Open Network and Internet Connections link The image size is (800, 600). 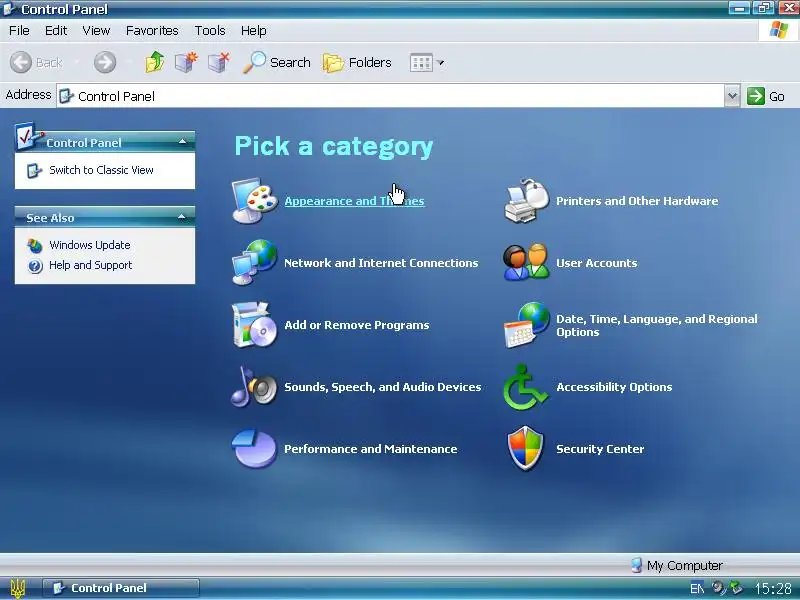click(x=381, y=263)
